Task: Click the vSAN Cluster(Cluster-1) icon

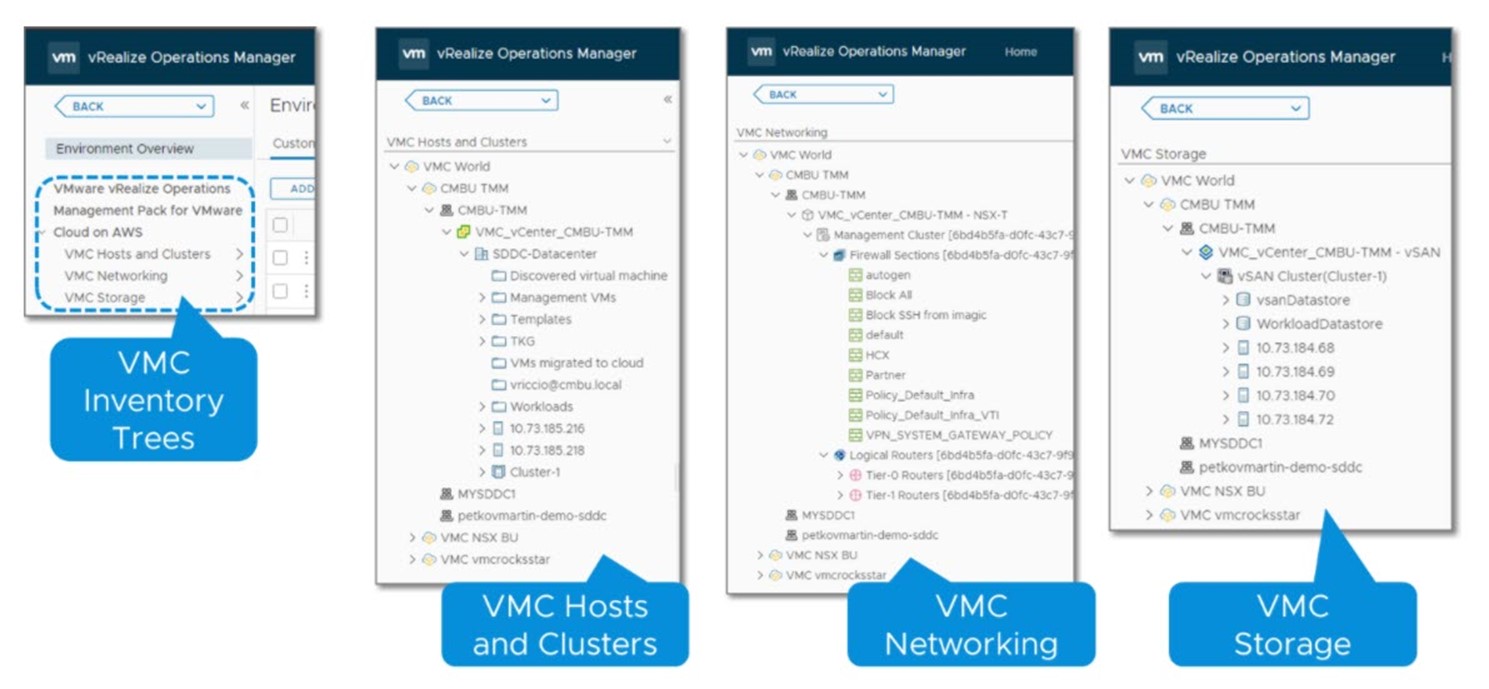Action: (1225, 277)
